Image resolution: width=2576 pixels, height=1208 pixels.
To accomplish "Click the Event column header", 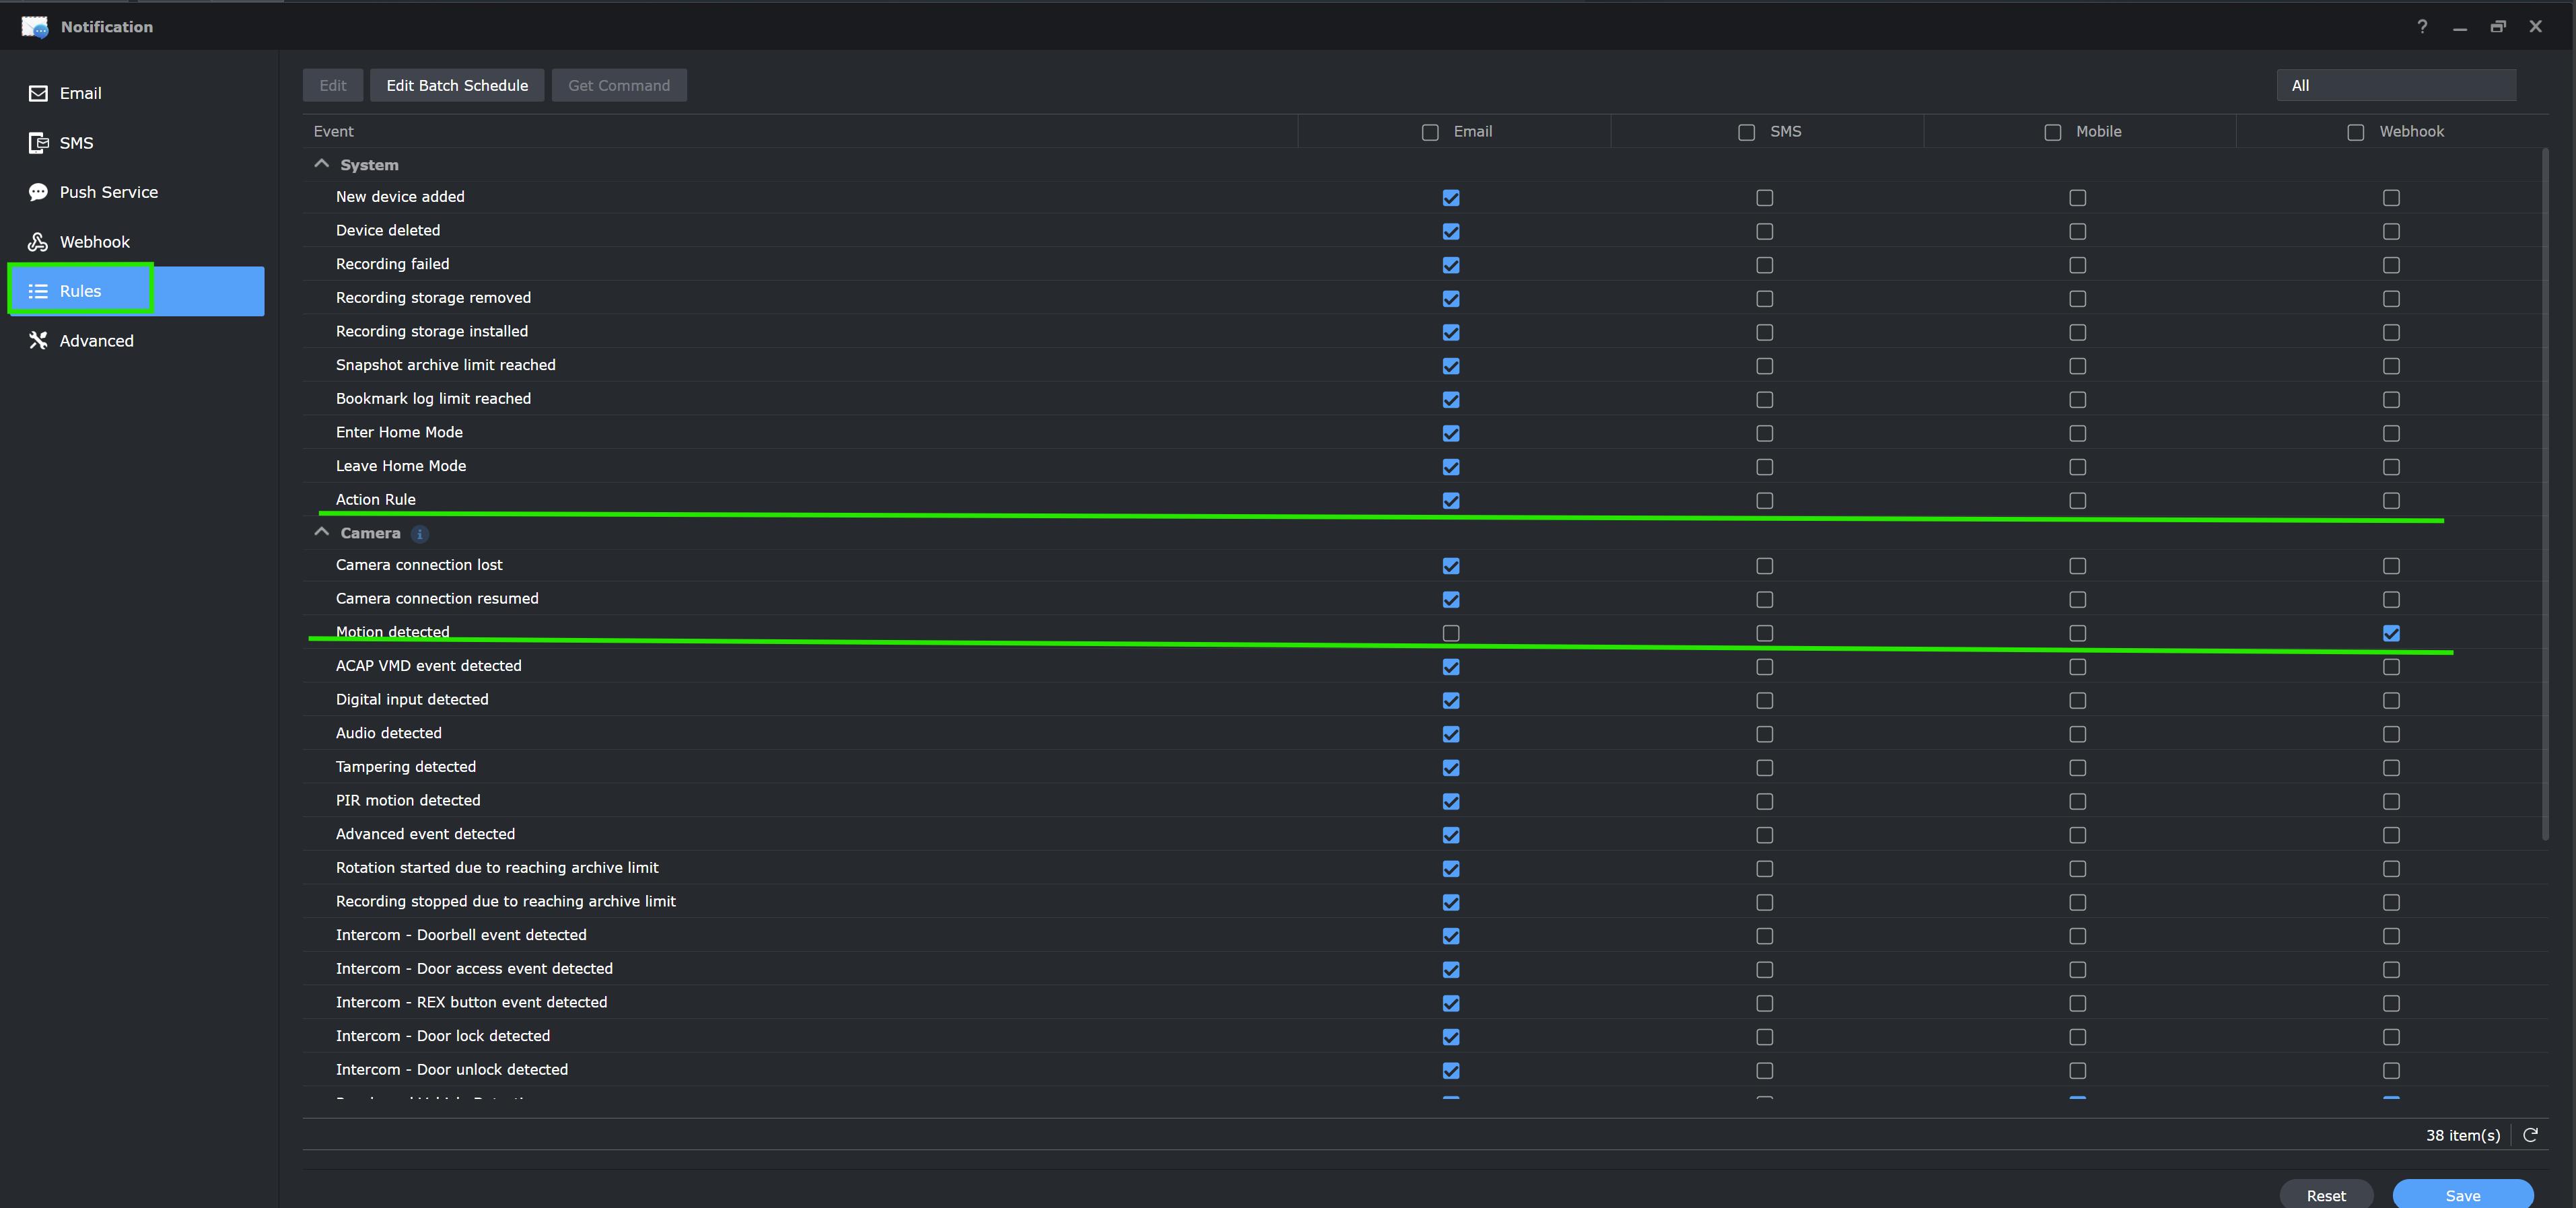I will 800,132.
